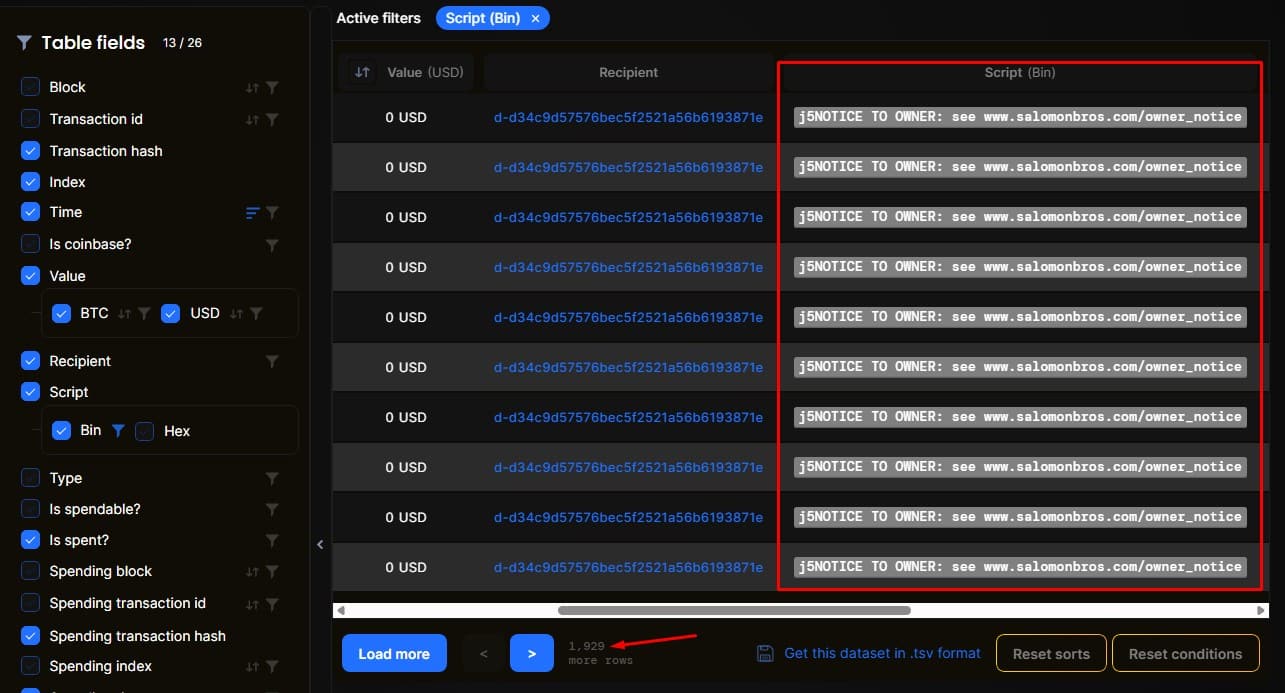Sort by Spending index
This screenshot has width=1285, height=693.
click(x=252, y=667)
